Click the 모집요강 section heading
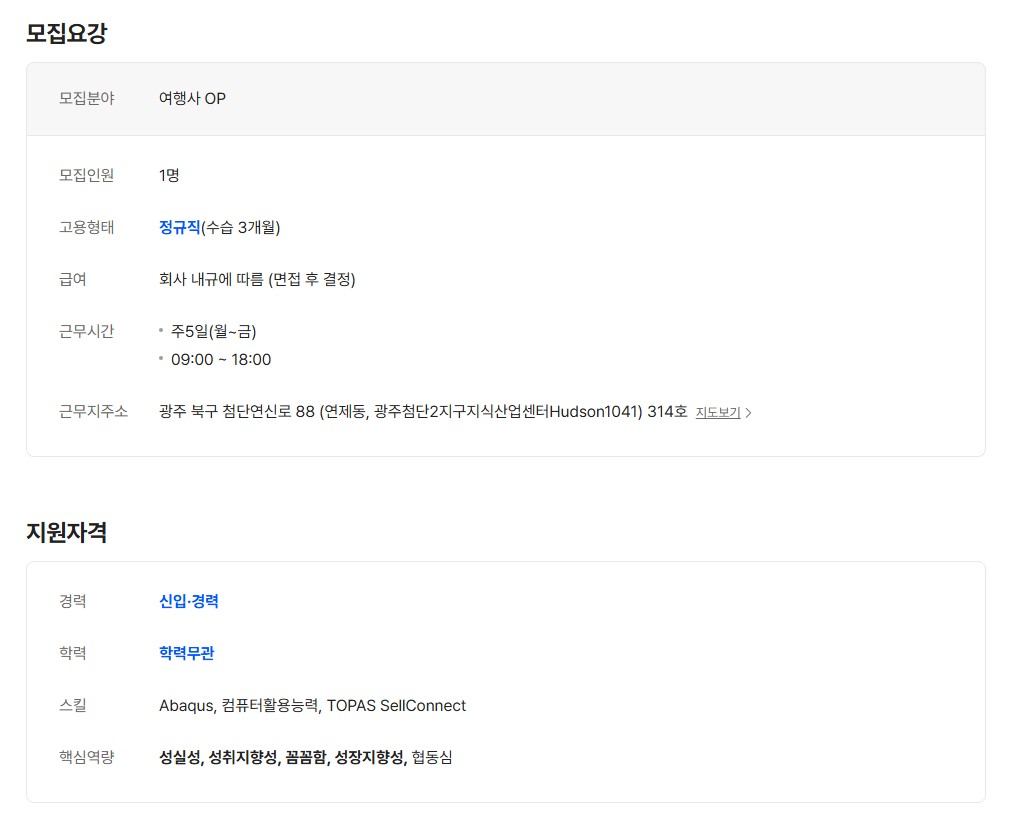Image resolution: width=1009 pixels, height=817 pixels. [66, 33]
